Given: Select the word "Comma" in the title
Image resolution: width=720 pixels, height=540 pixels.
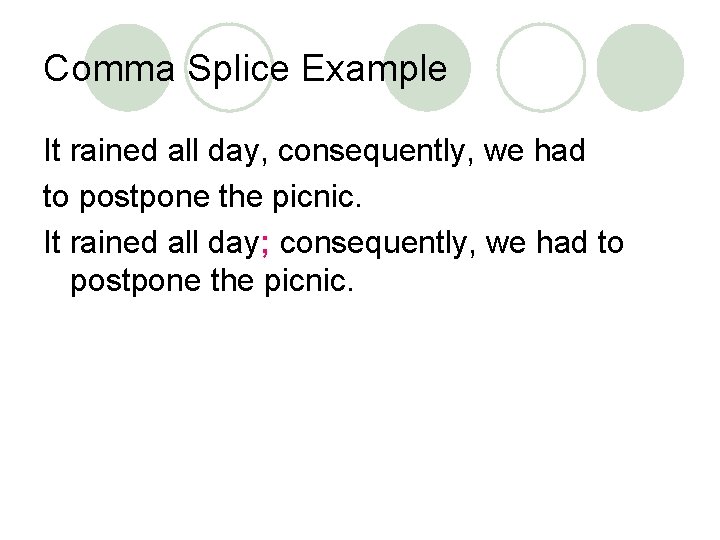Looking at the screenshot, I should tap(109, 68).
